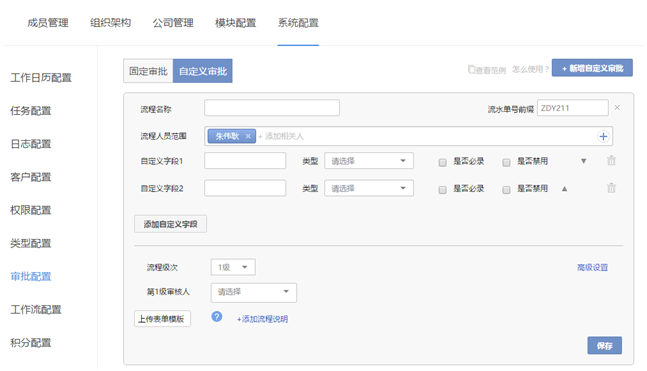647x371 pixels.
Task: Open 客户配置 in the sidebar
Action: click(x=31, y=177)
